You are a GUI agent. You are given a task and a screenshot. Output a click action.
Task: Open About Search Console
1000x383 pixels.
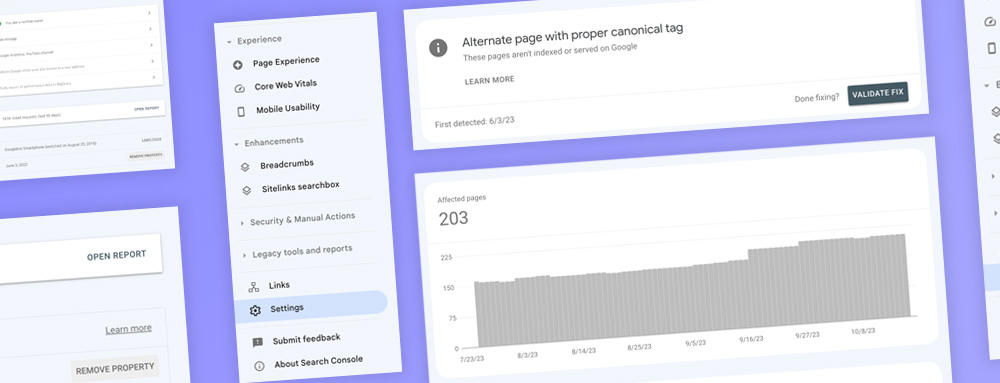point(318,362)
